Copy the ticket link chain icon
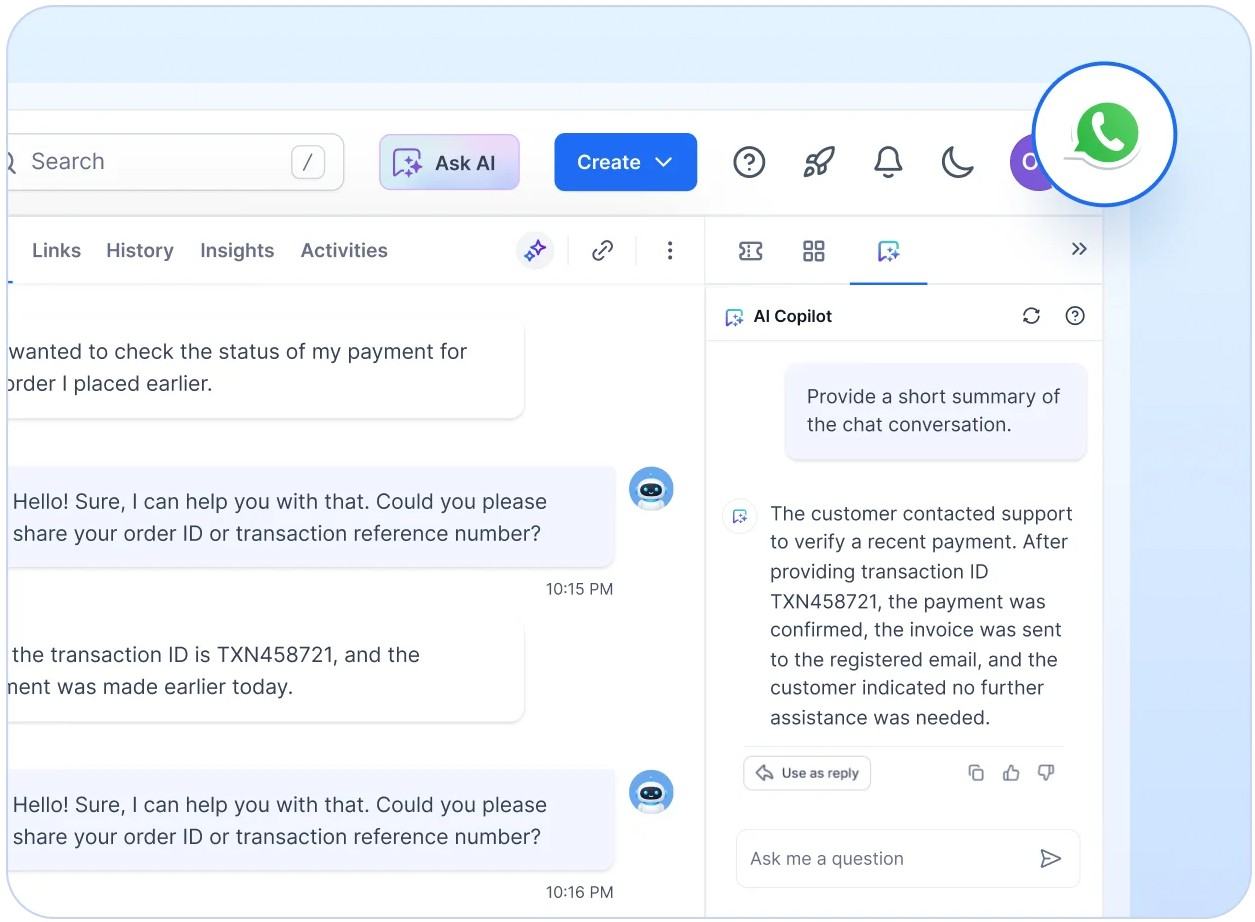 point(602,250)
